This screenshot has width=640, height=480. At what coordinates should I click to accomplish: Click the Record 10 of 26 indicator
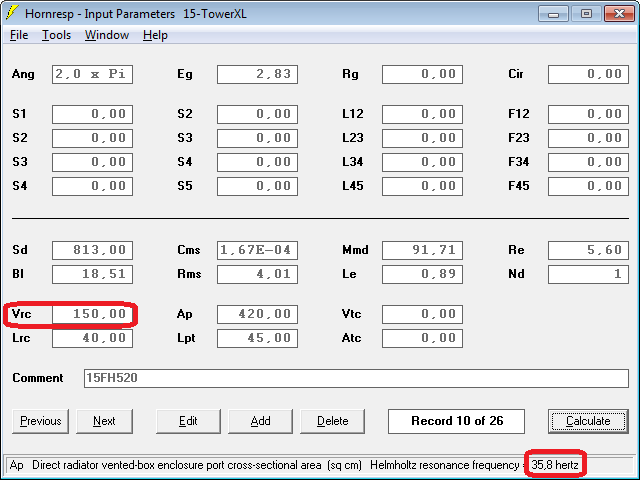(456, 421)
